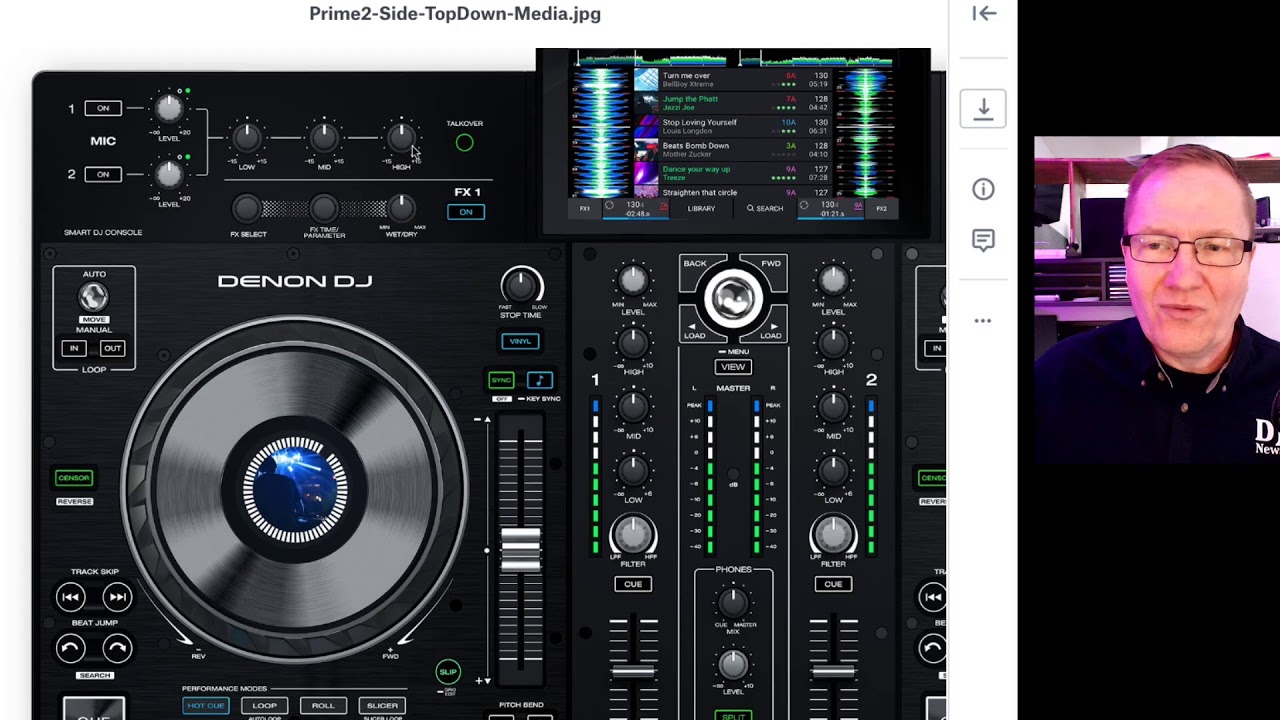
Task: Click the left deck pitch fader handle
Action: coord(520,550)
